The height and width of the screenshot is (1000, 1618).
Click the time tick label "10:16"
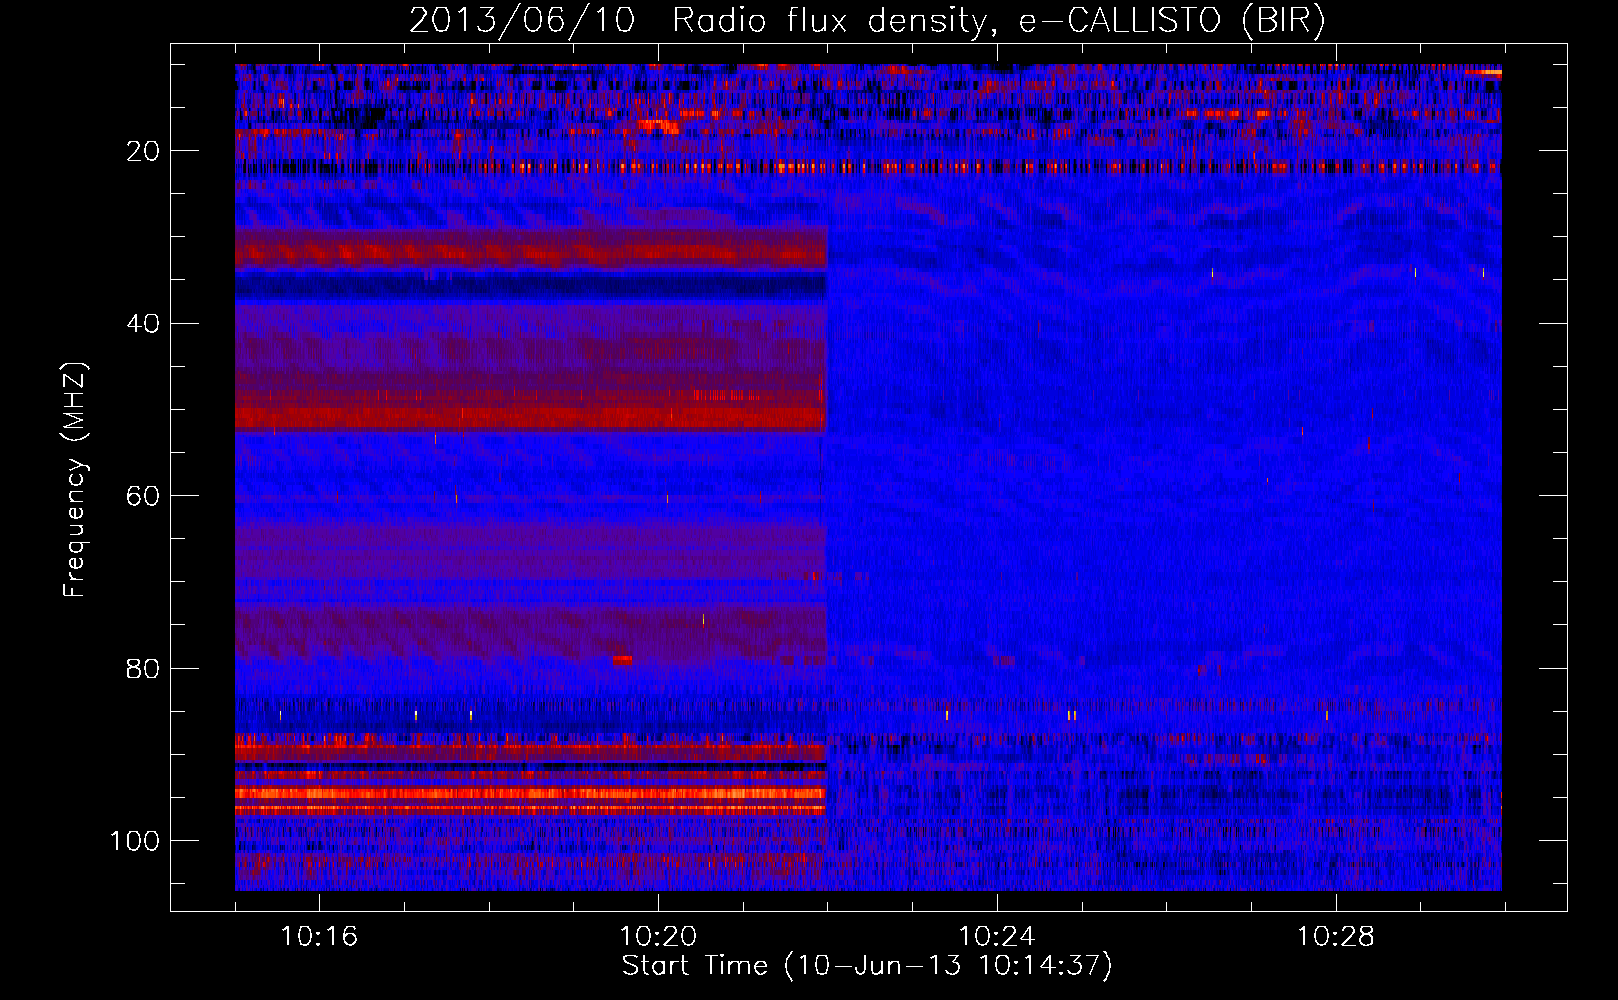(x=319, y=937)
